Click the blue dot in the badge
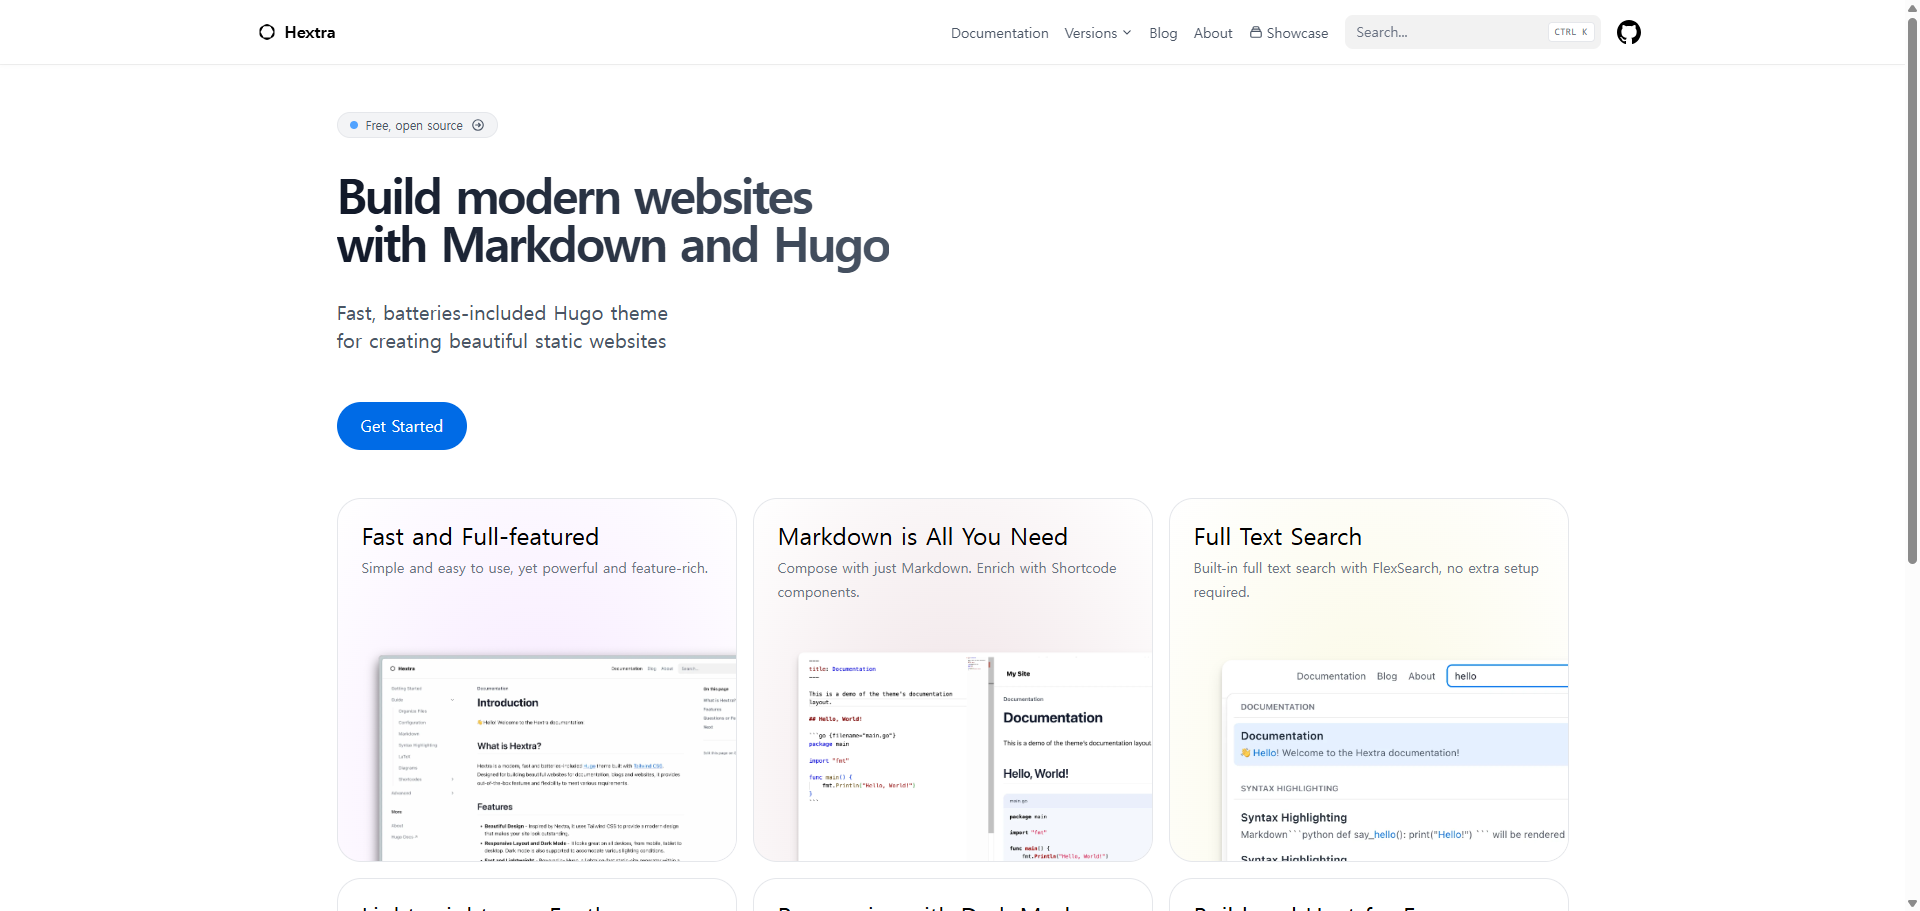1920x911 pixels. pos(354,125)
